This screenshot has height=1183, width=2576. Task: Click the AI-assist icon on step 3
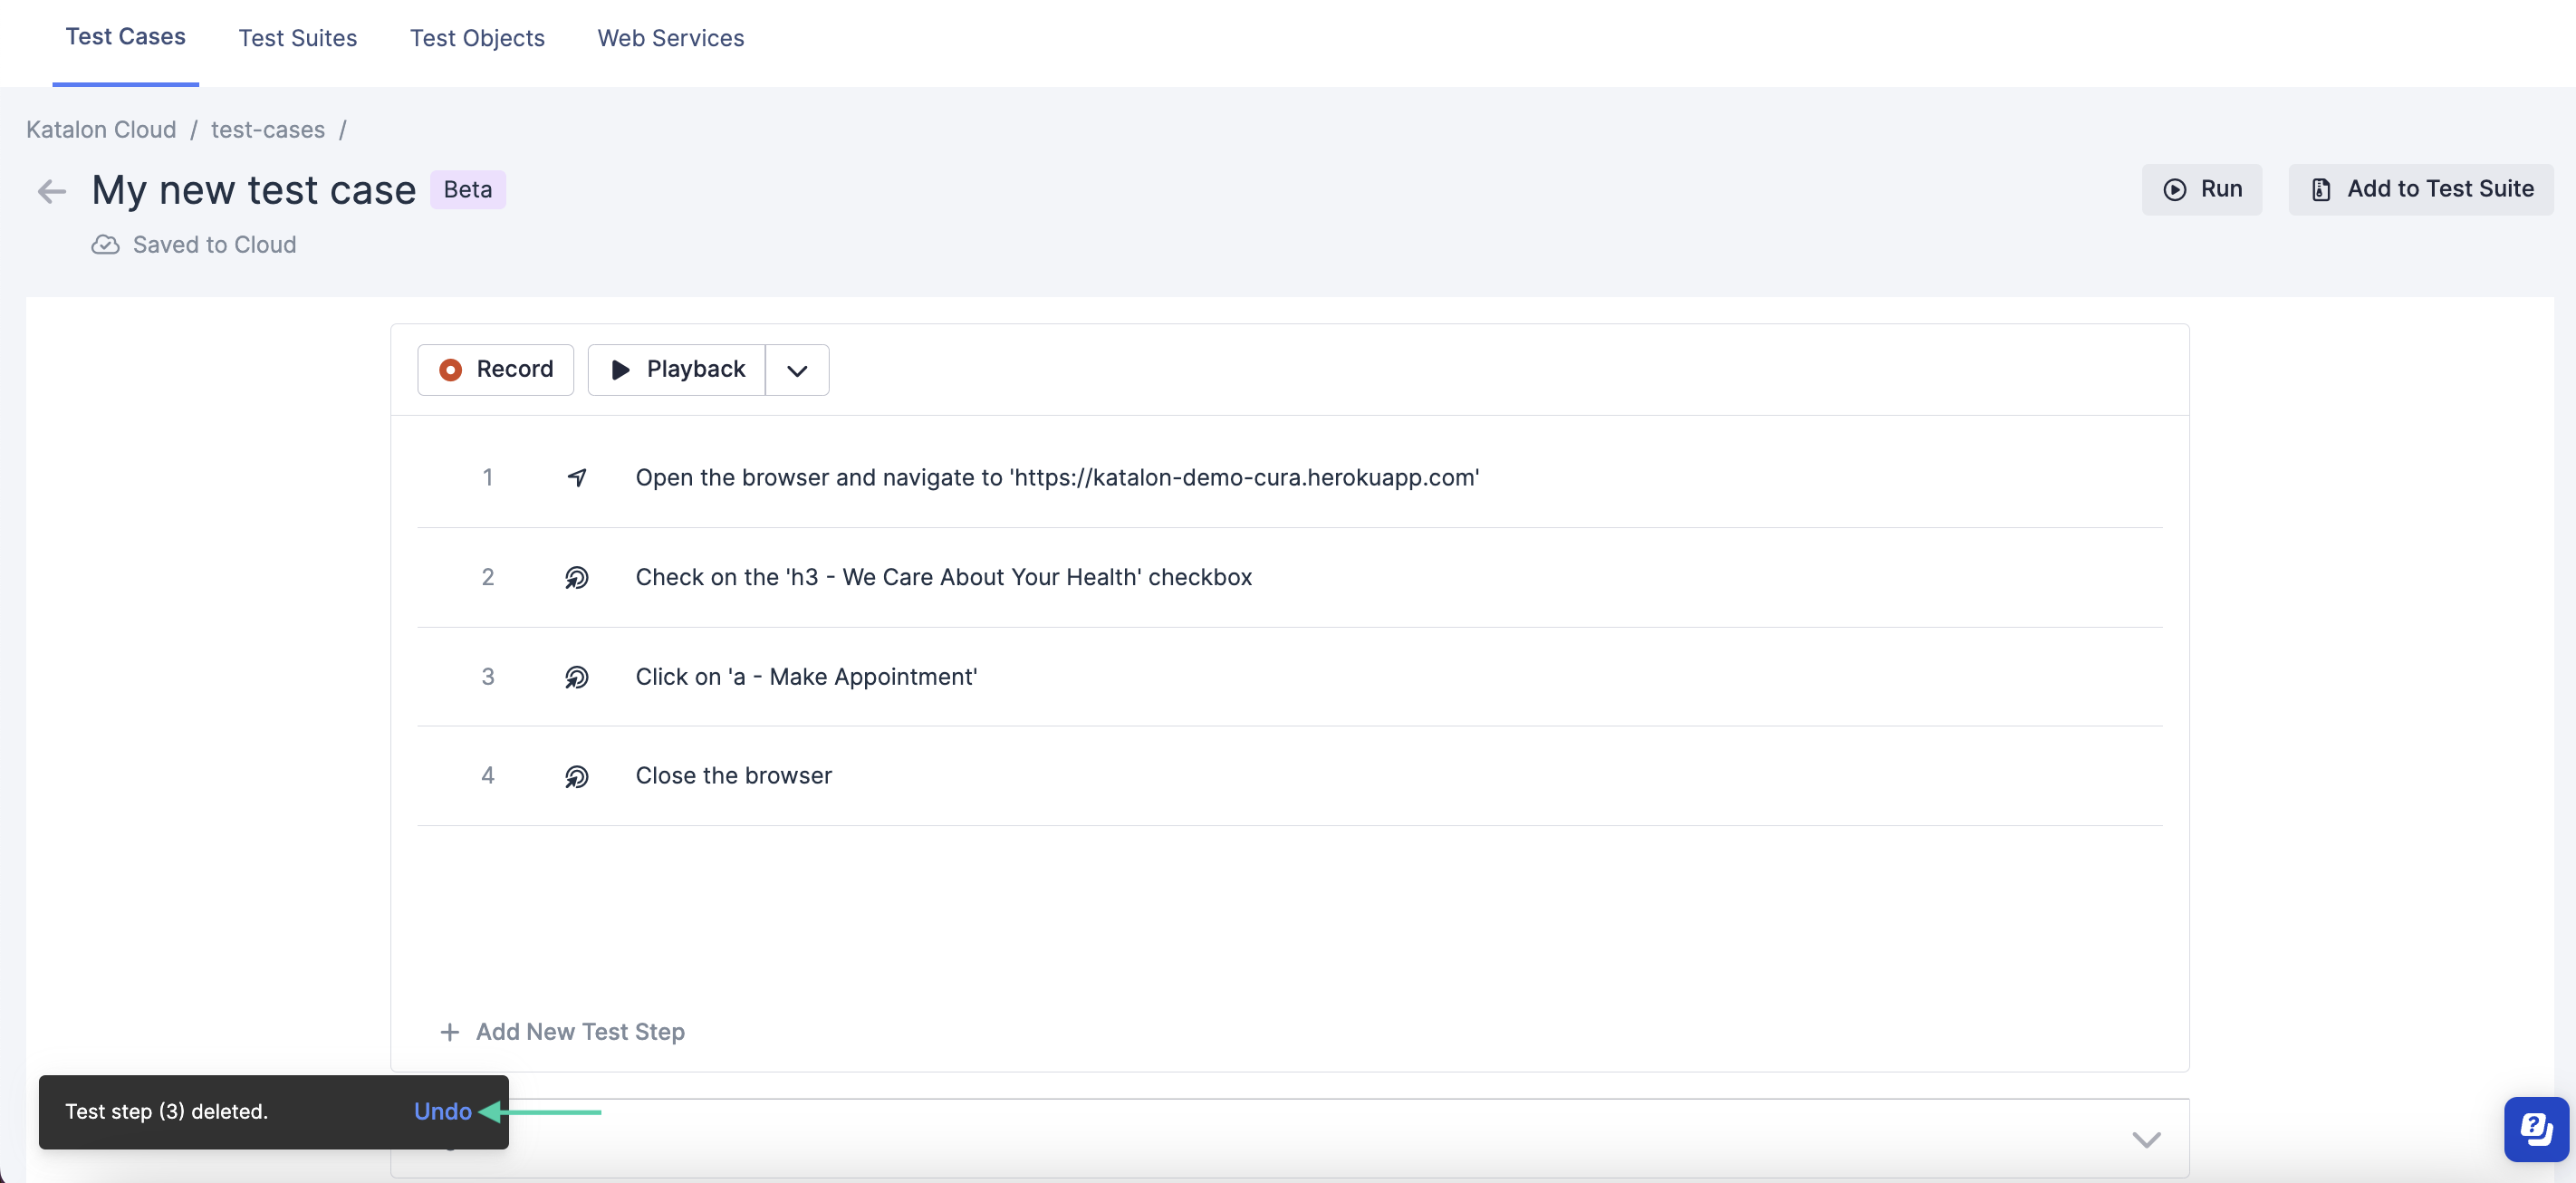pyautogui.click(x=578, y=677)
